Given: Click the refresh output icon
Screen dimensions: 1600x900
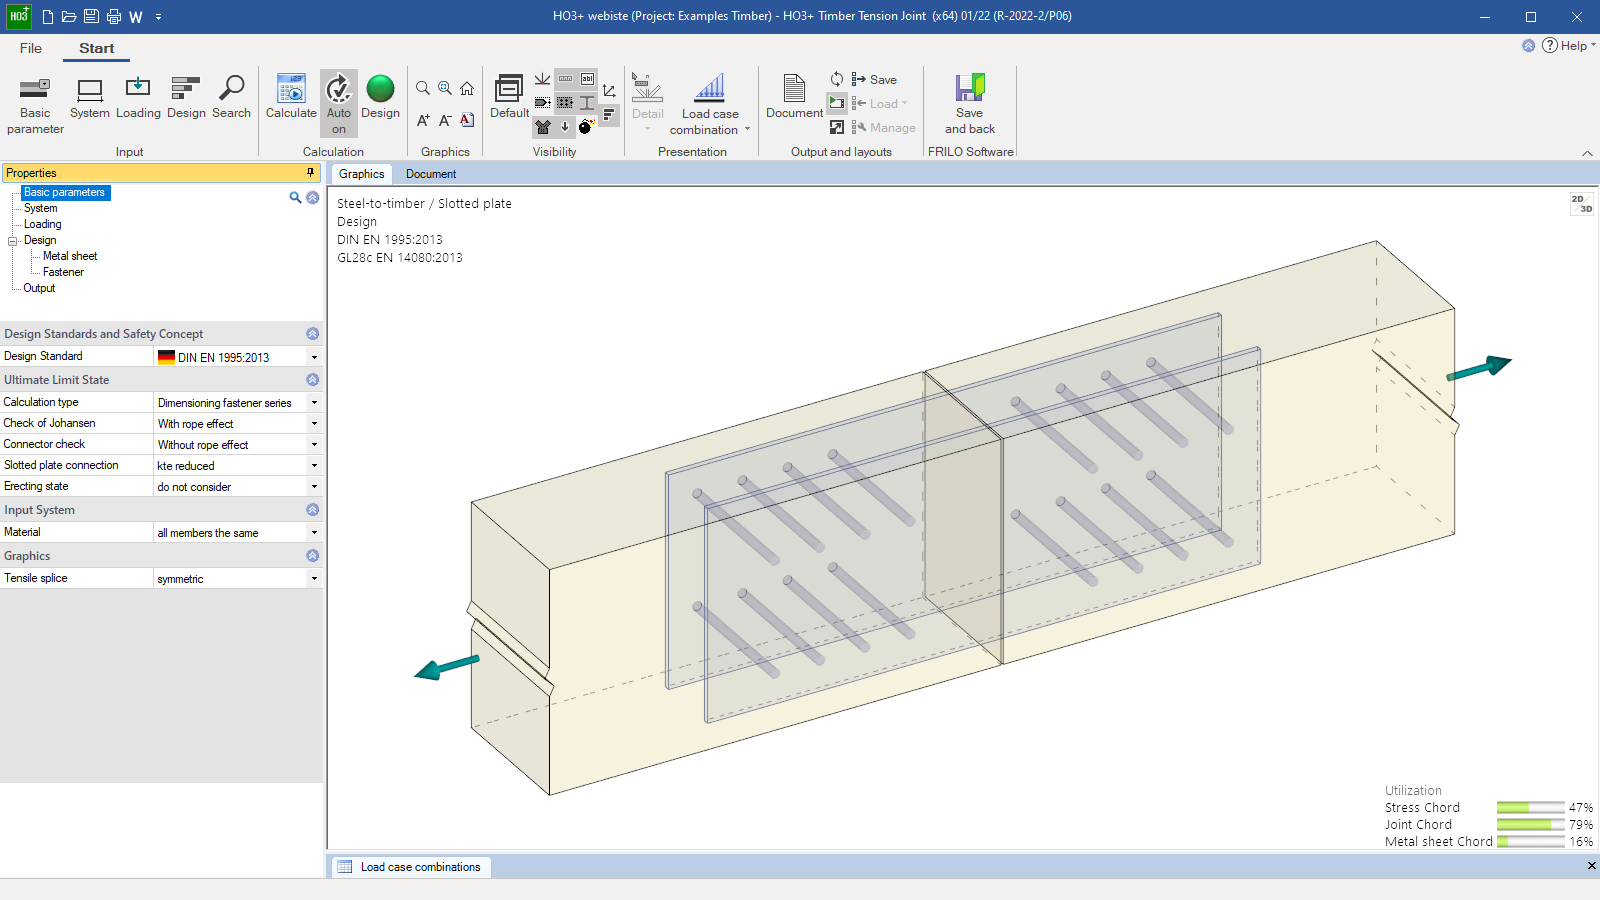Looking at the screenshot, I should click(837, 79).
